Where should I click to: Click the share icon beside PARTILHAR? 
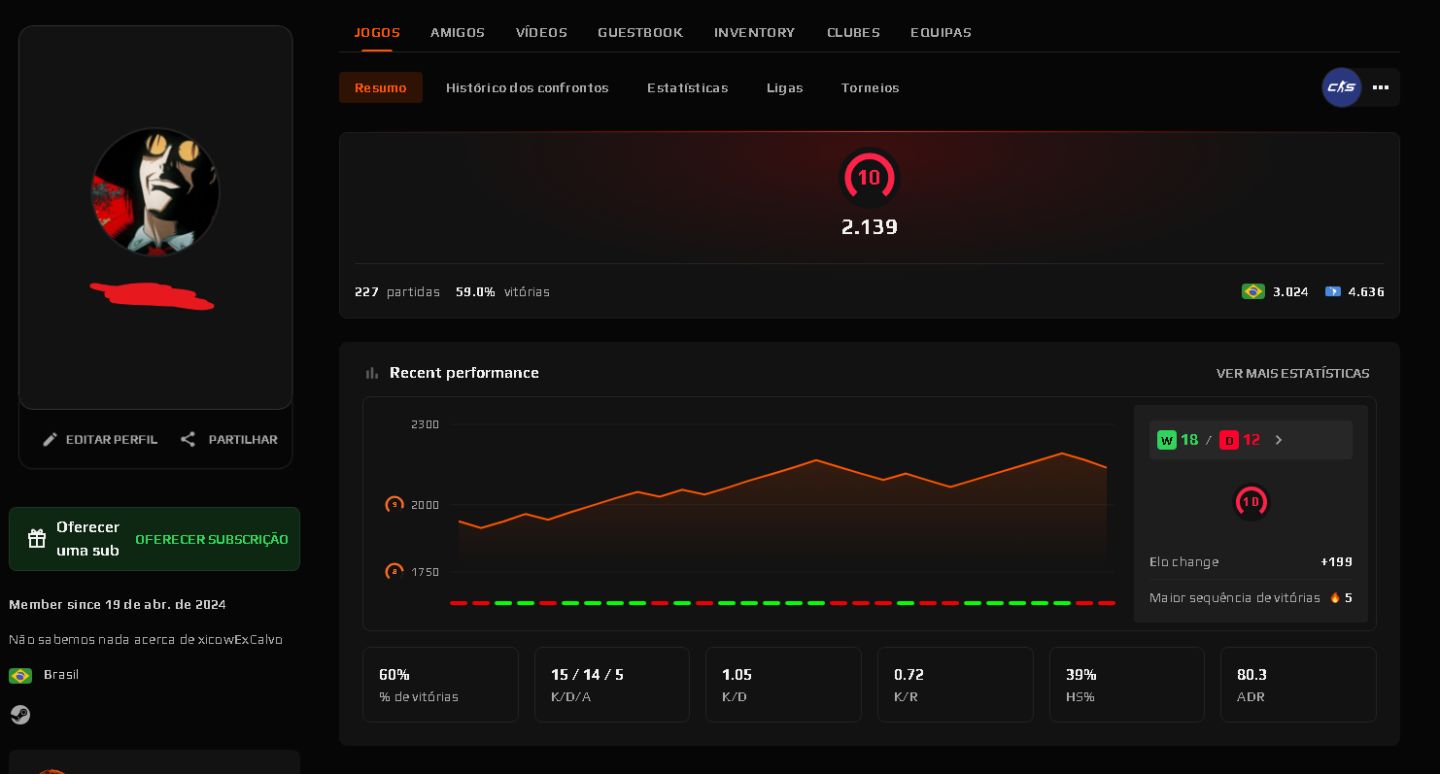tap(188, 439)
